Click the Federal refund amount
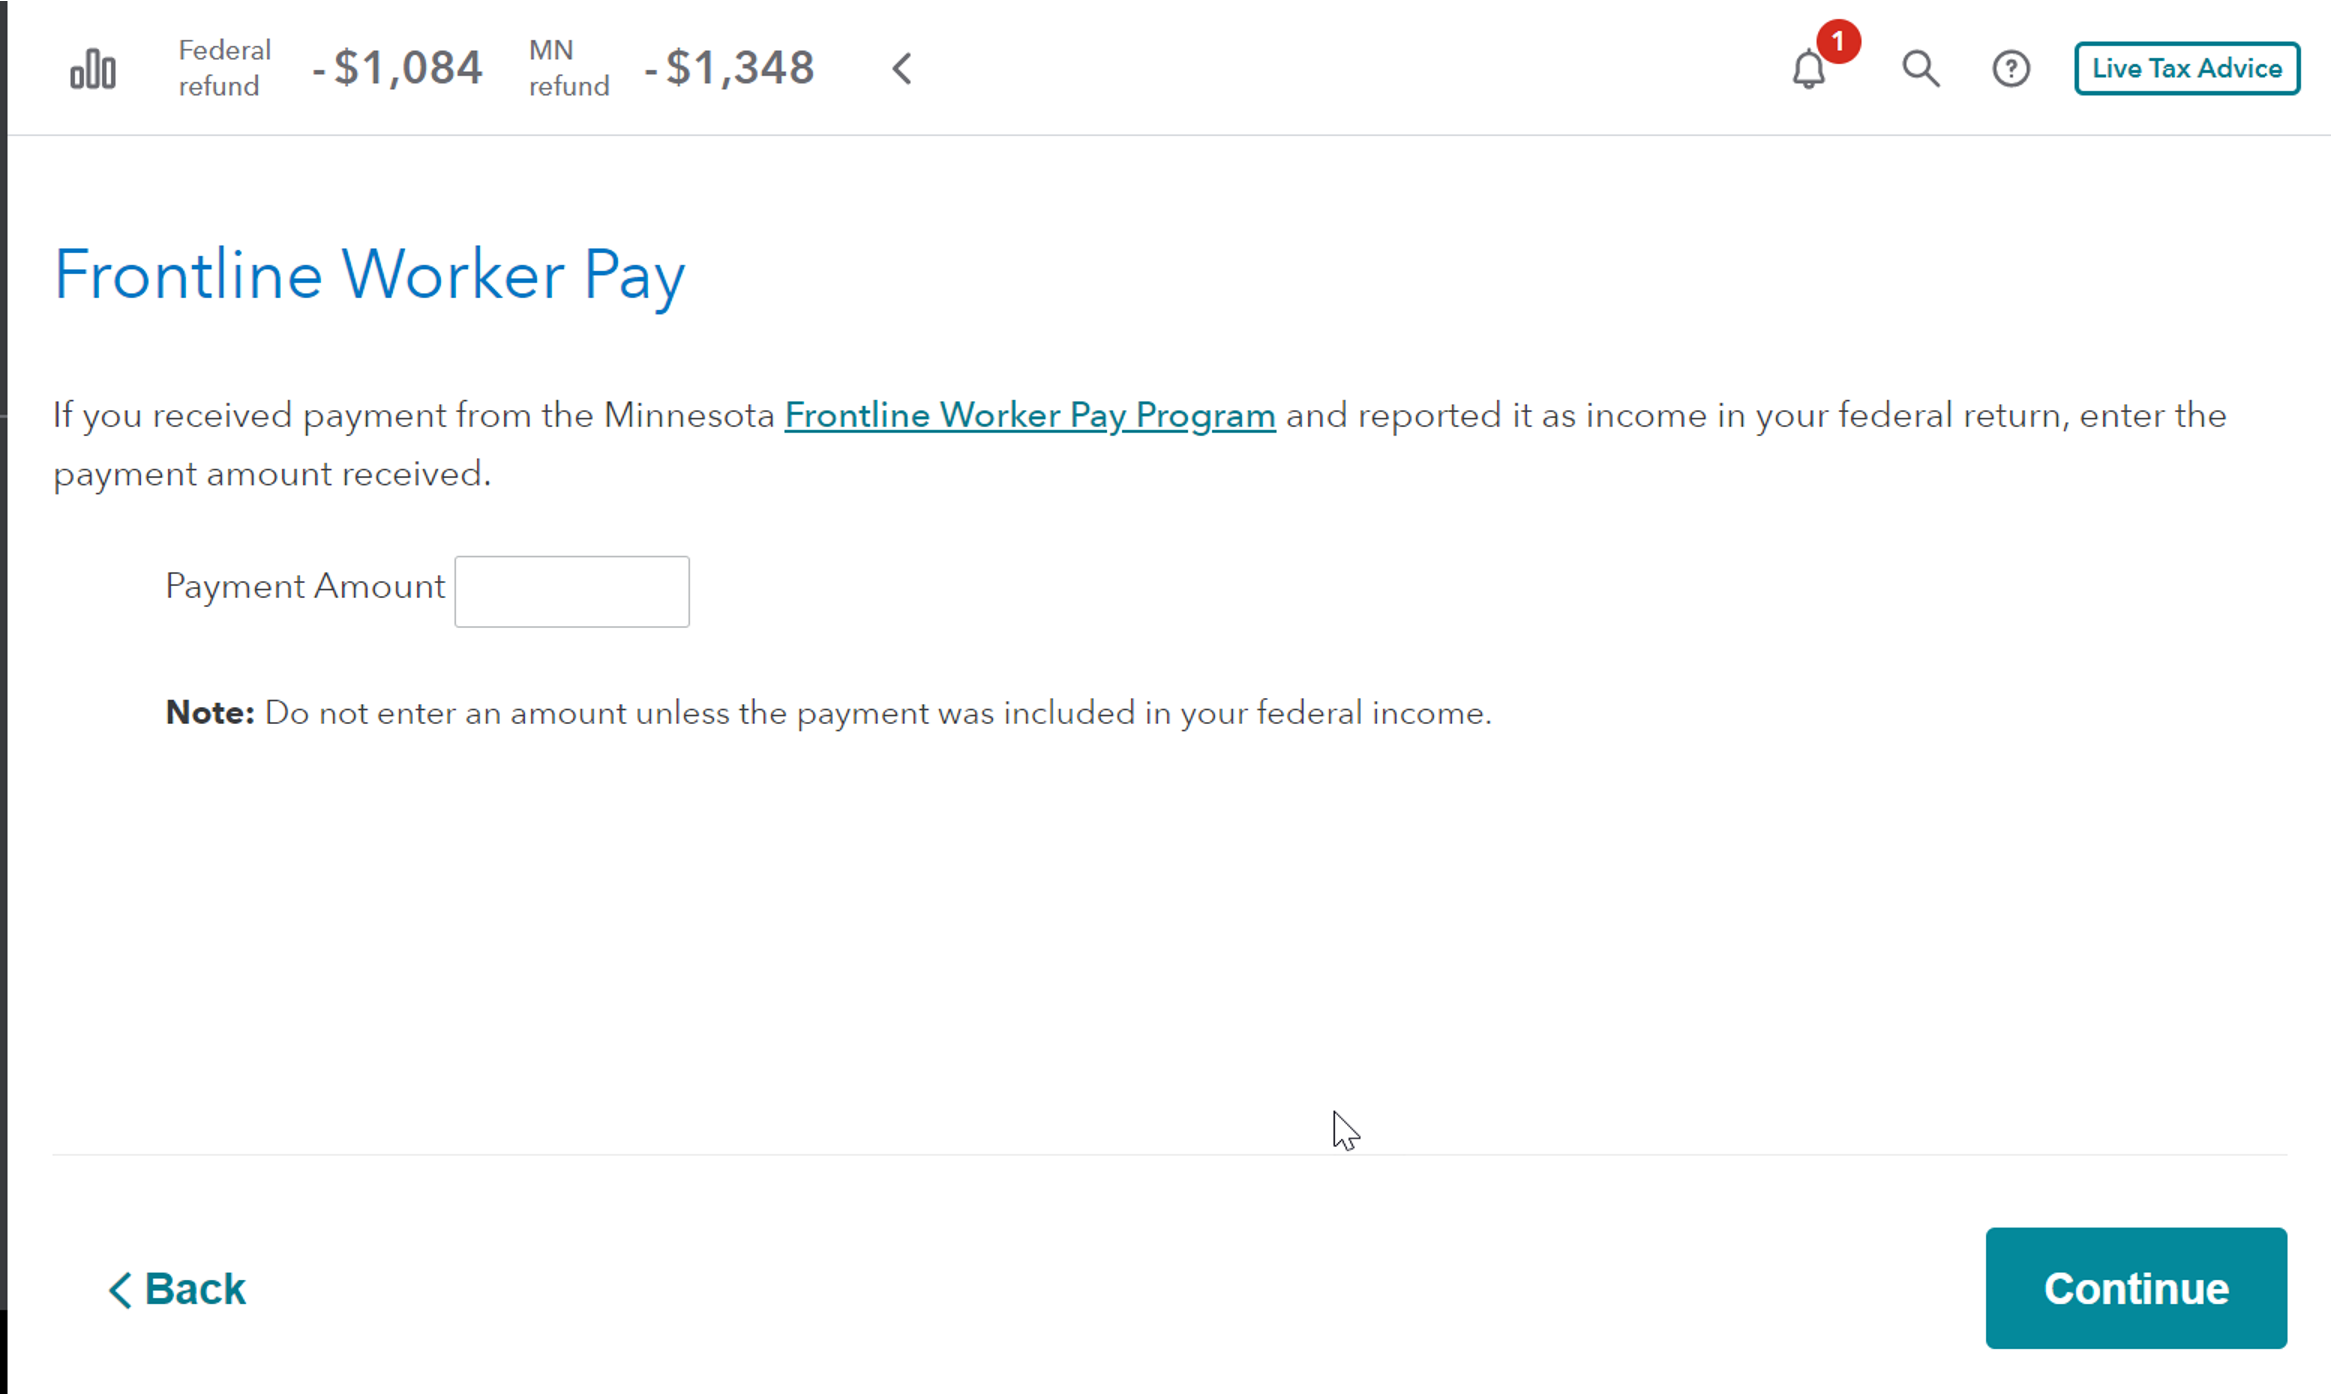The height and width of the screenshot is (1394, 2331). pos(397,68)
